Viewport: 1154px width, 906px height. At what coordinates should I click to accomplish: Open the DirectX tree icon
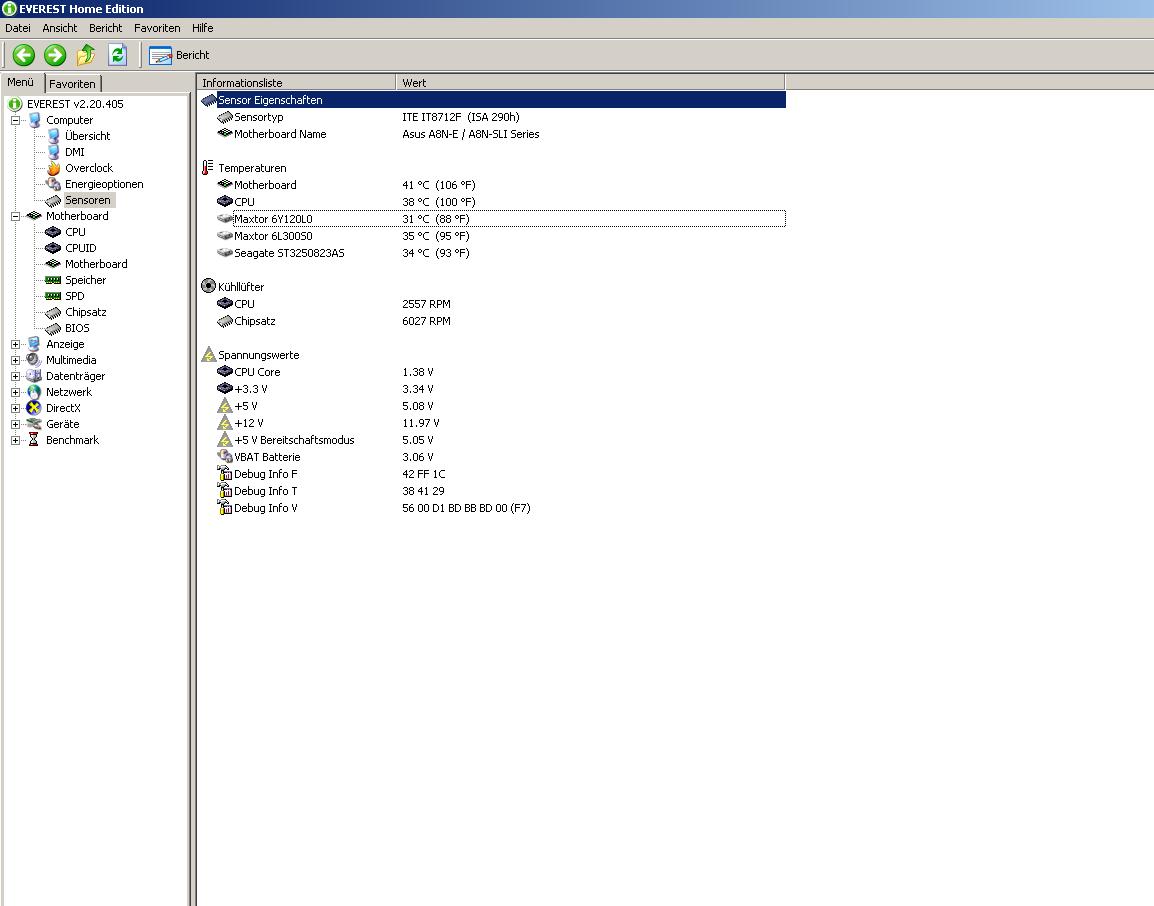(34, 408)
